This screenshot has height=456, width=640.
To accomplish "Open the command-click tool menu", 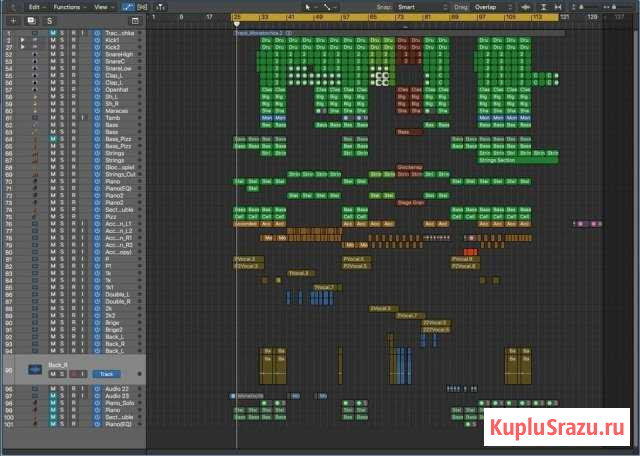I will [x=329, y=7].
